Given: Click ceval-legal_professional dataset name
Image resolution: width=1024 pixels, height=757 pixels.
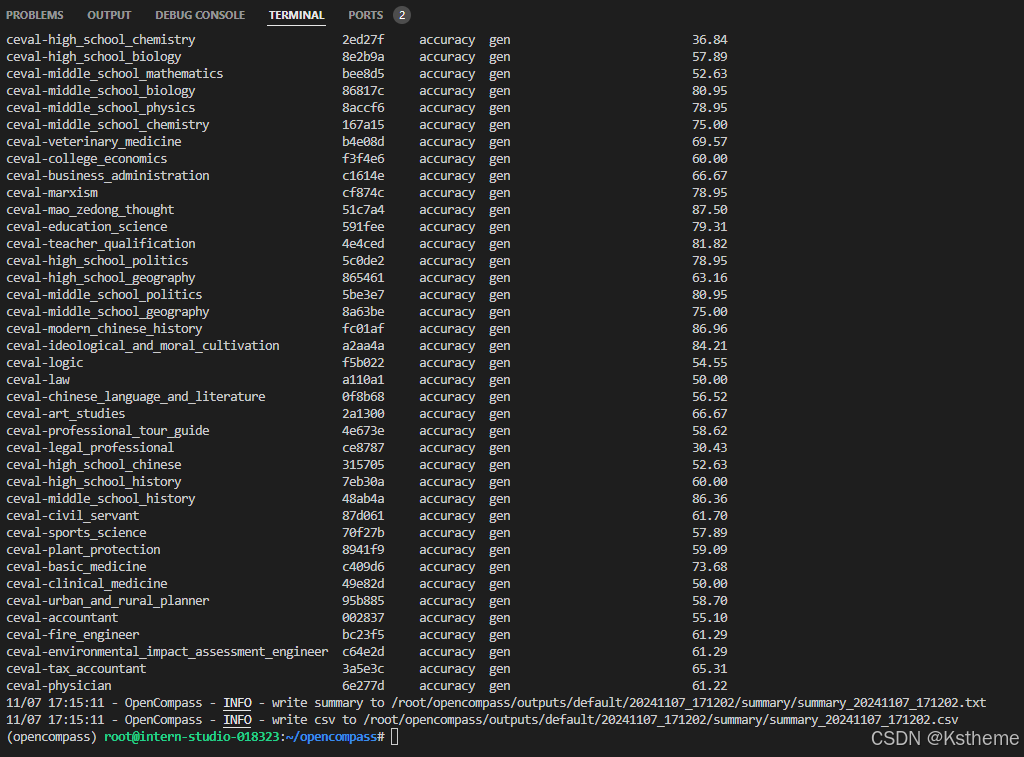Looking at the screenshot, I should pos(90,447).
